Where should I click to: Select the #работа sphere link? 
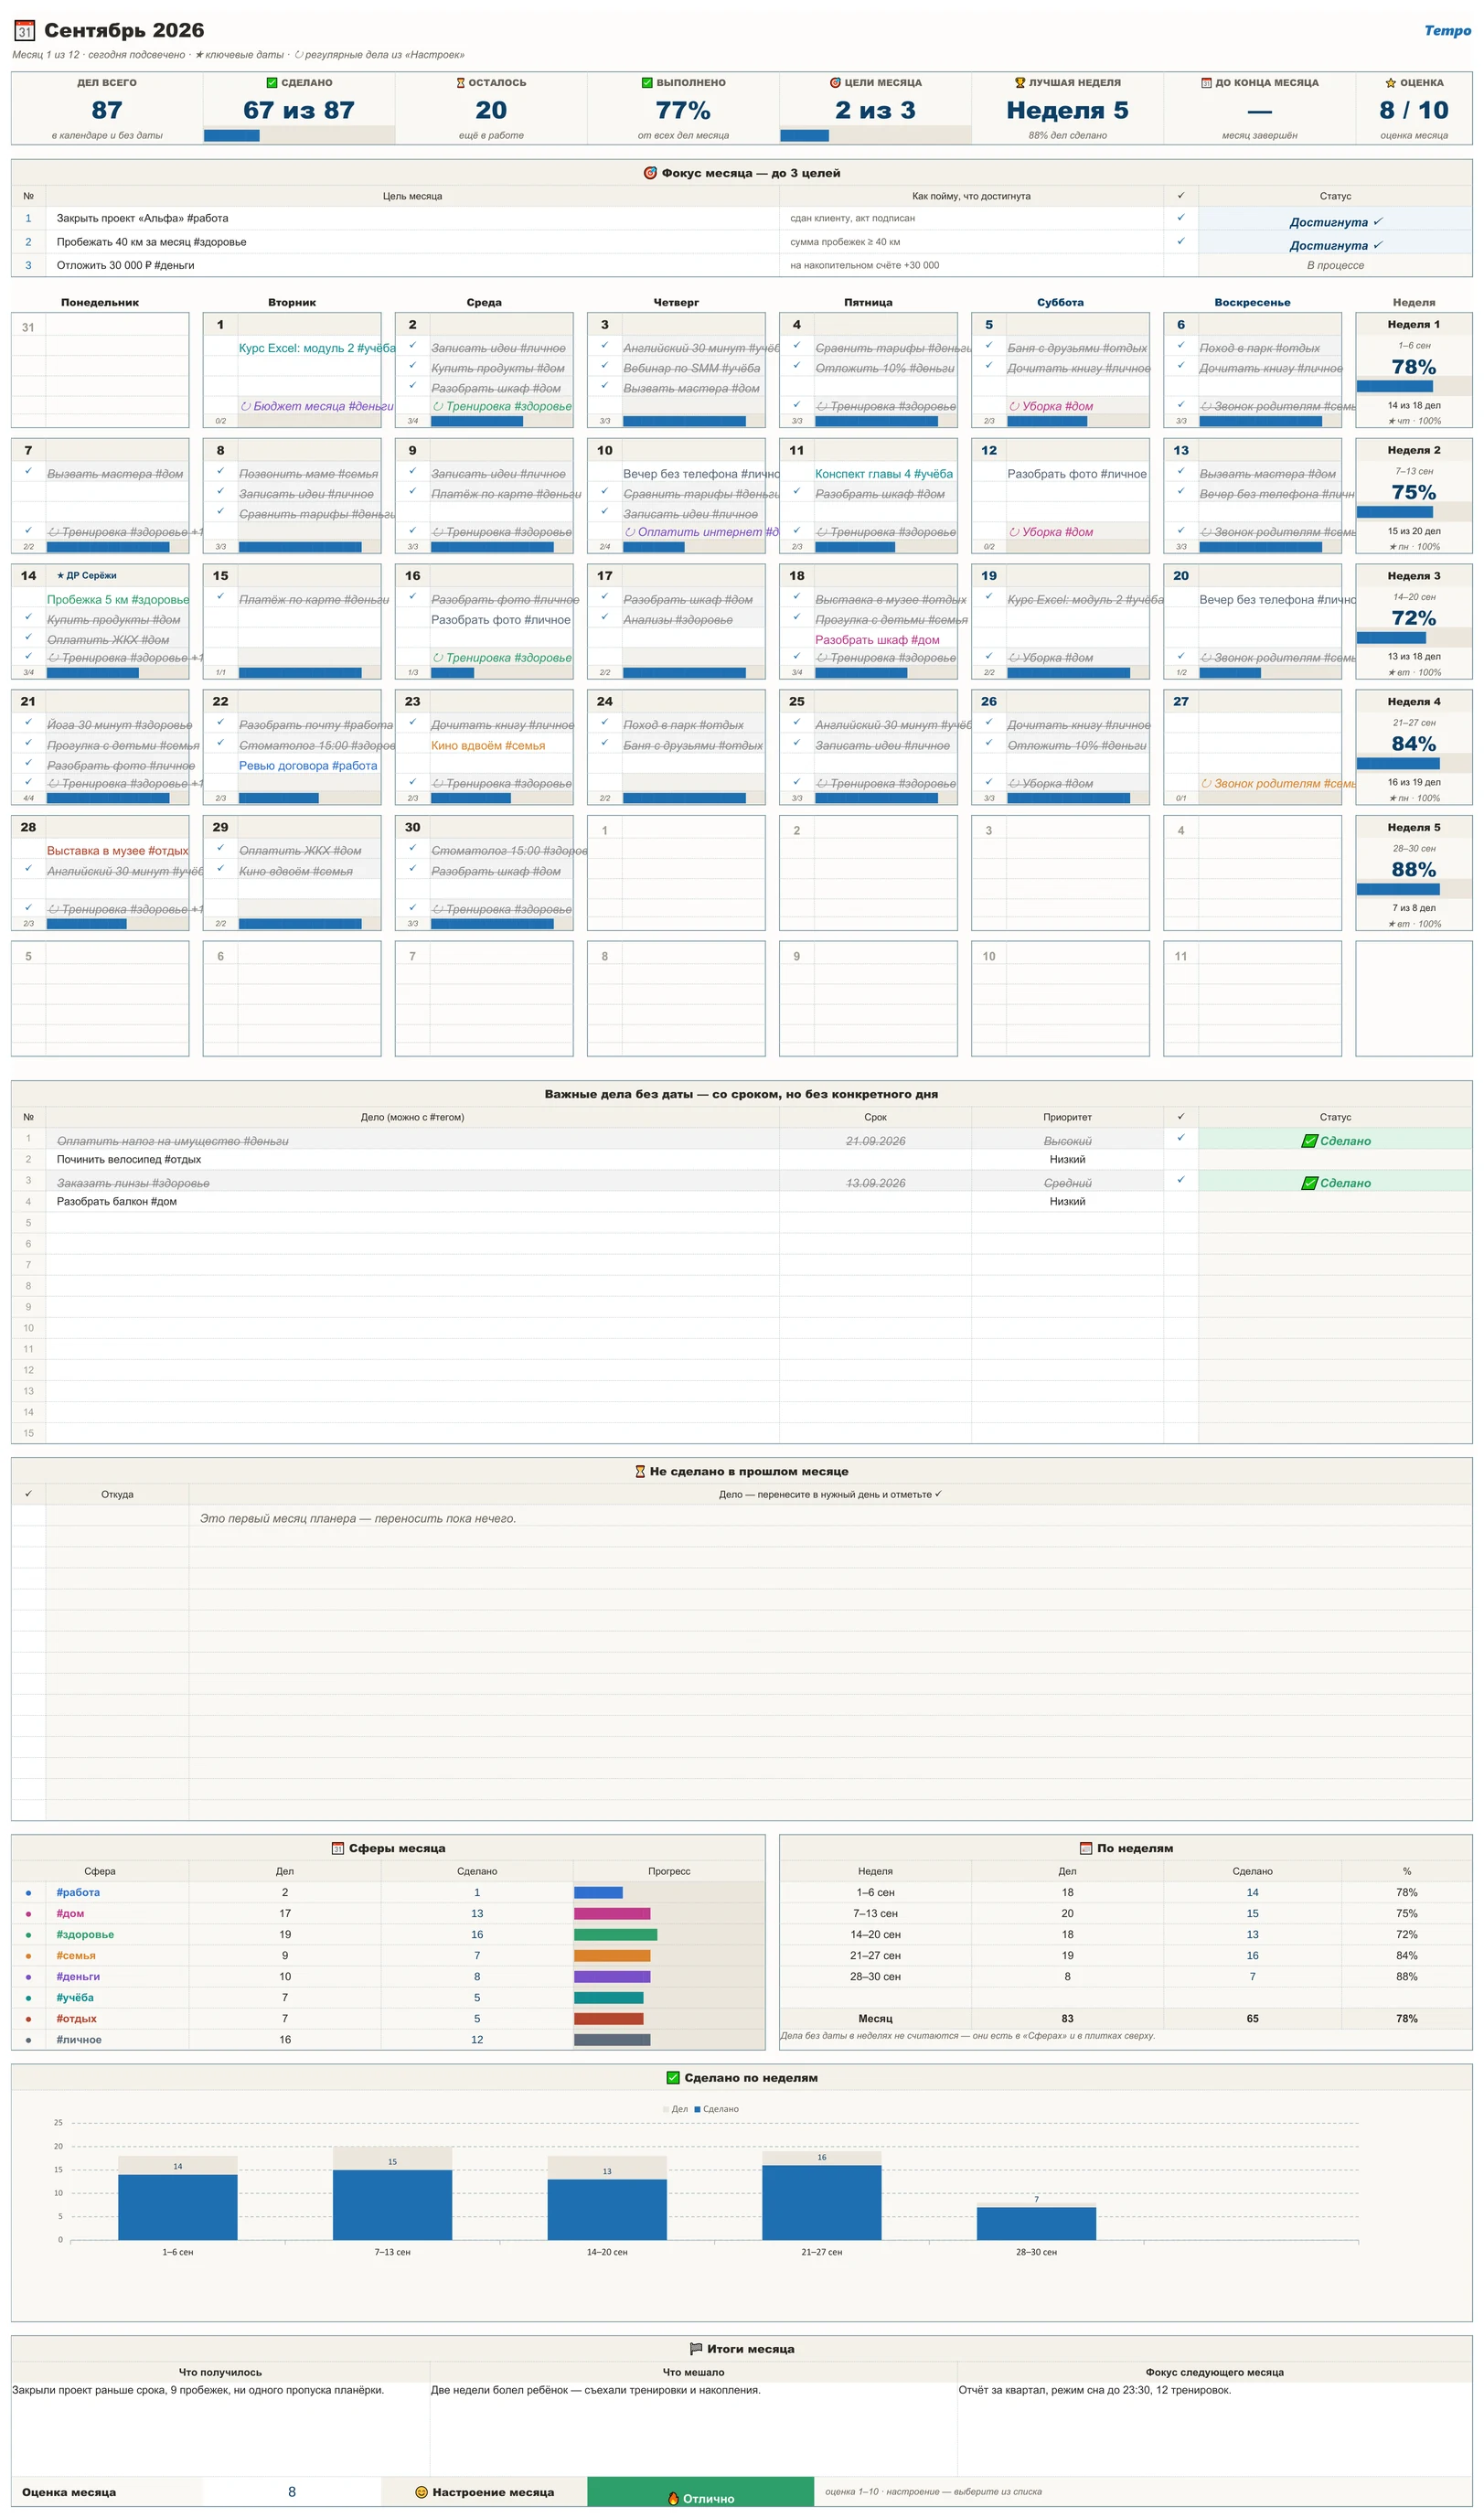click(78, 1893)
